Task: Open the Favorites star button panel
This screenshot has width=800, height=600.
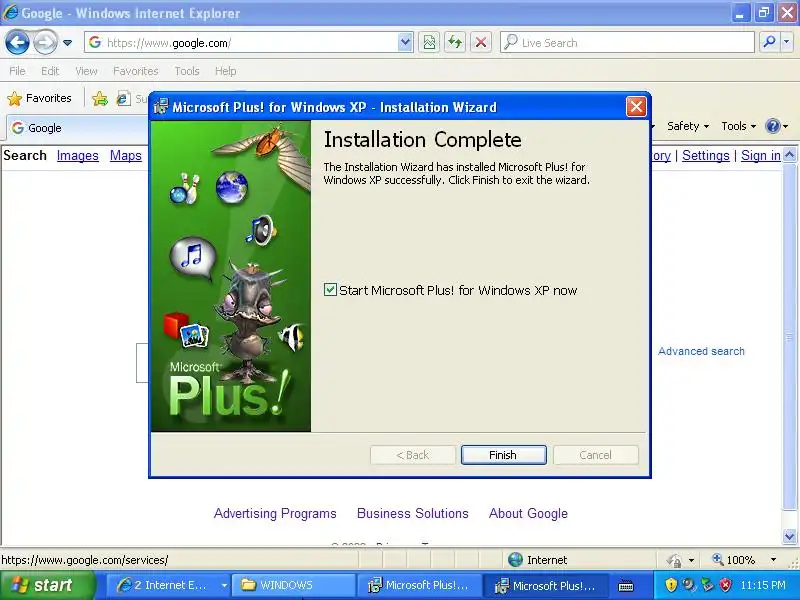Action: (x=39, y=98)
